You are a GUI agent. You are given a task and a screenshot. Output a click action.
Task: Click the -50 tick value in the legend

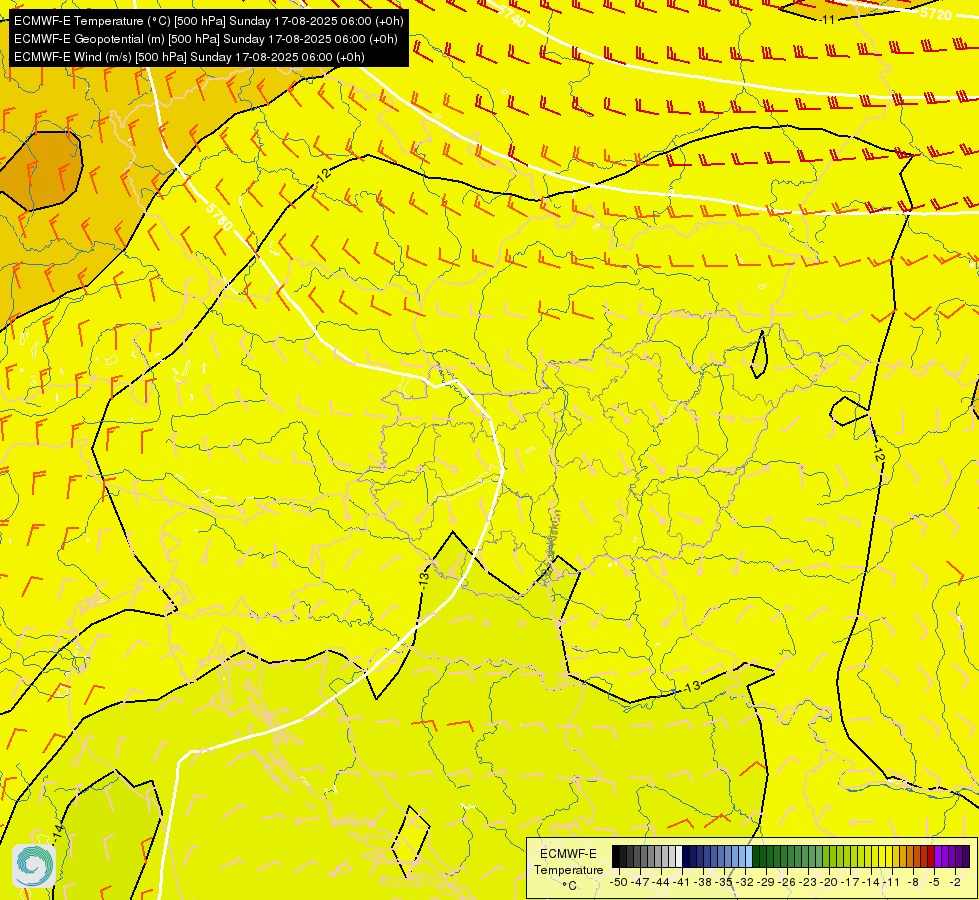(x=619, y=882)
